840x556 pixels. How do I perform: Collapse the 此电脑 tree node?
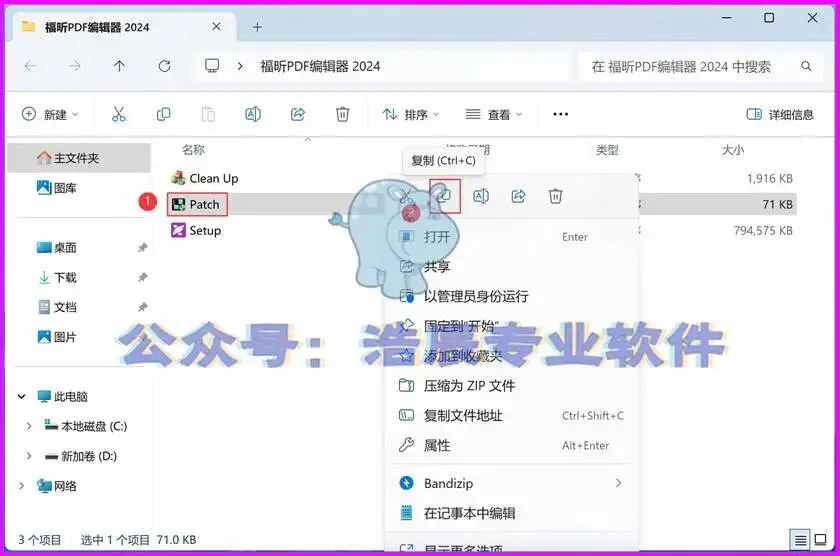pyautogui.click(x=21, y=396)
